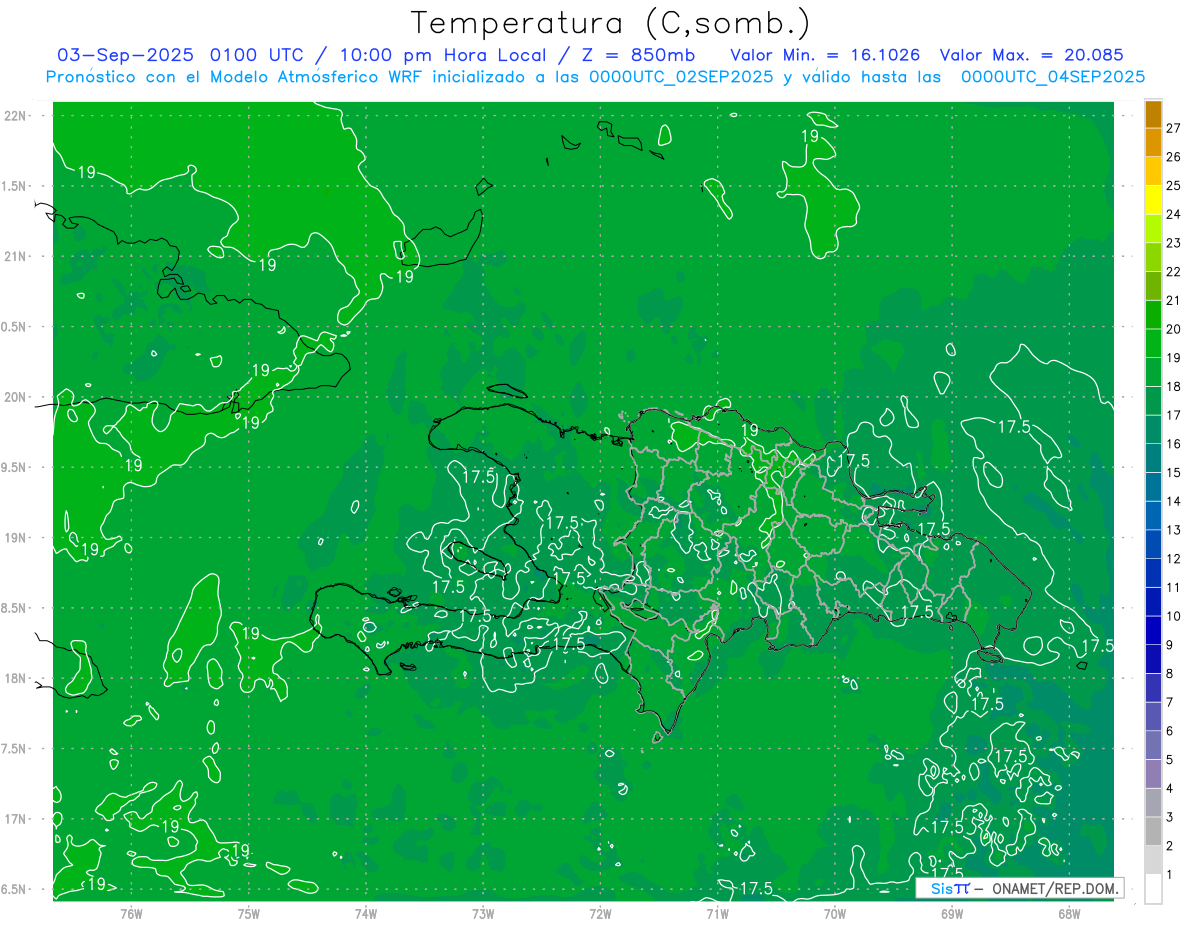Click the gray color bar segment between 2 and 3
1200x927 pixels.
(1153, 831)
